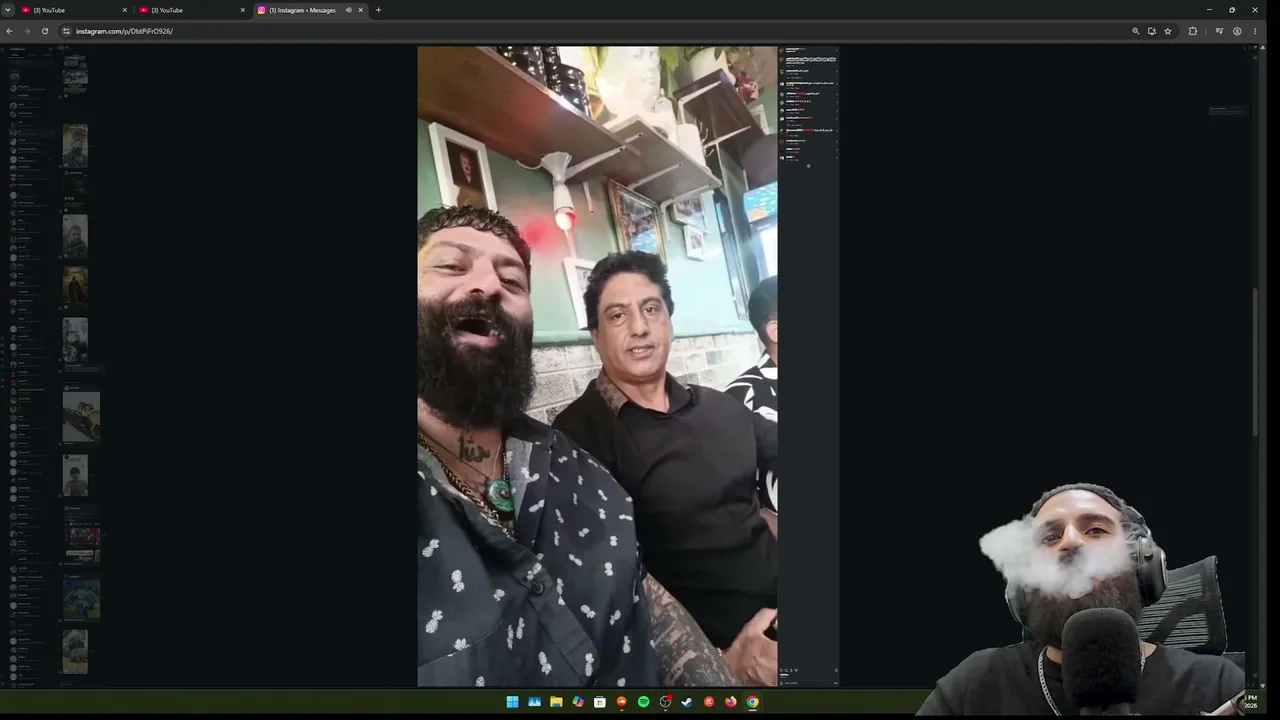This screenshot has width=1280, height=720.
Task: Mute the Instagram tab audio
Action: click(x=348, y=10)
